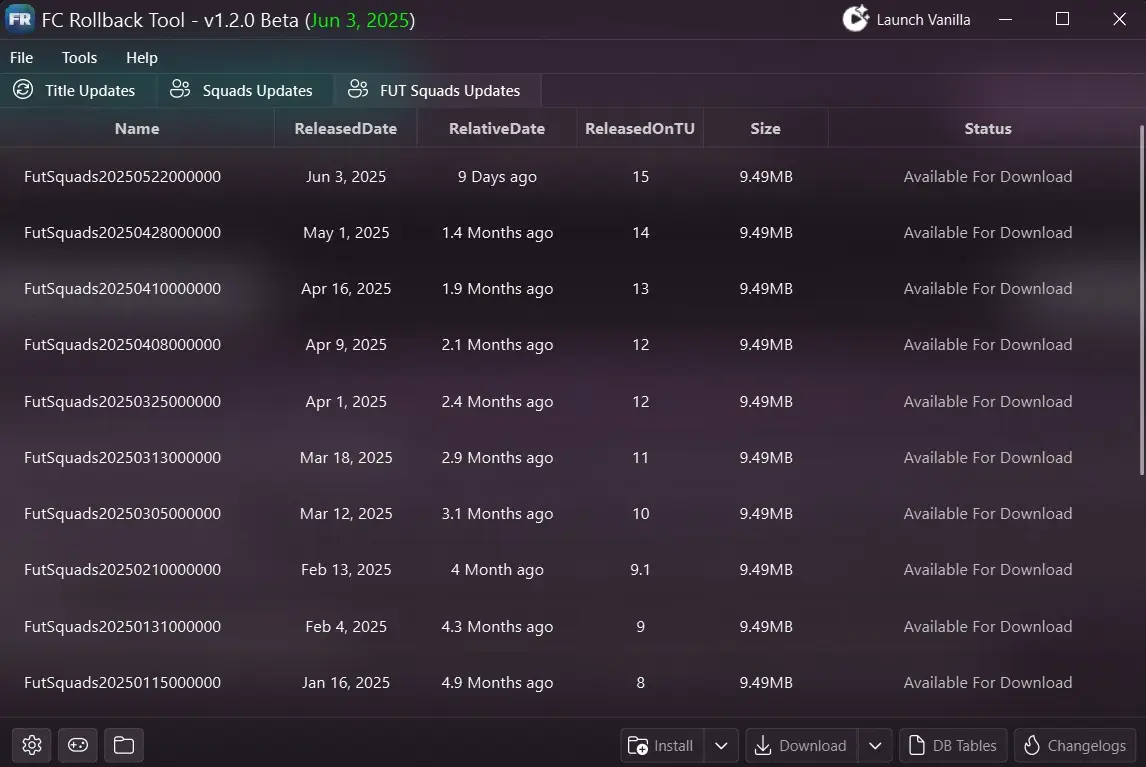Screen dimensions: 1146x767
Task: Click the Download arrow icon
Action: [762, 745]
